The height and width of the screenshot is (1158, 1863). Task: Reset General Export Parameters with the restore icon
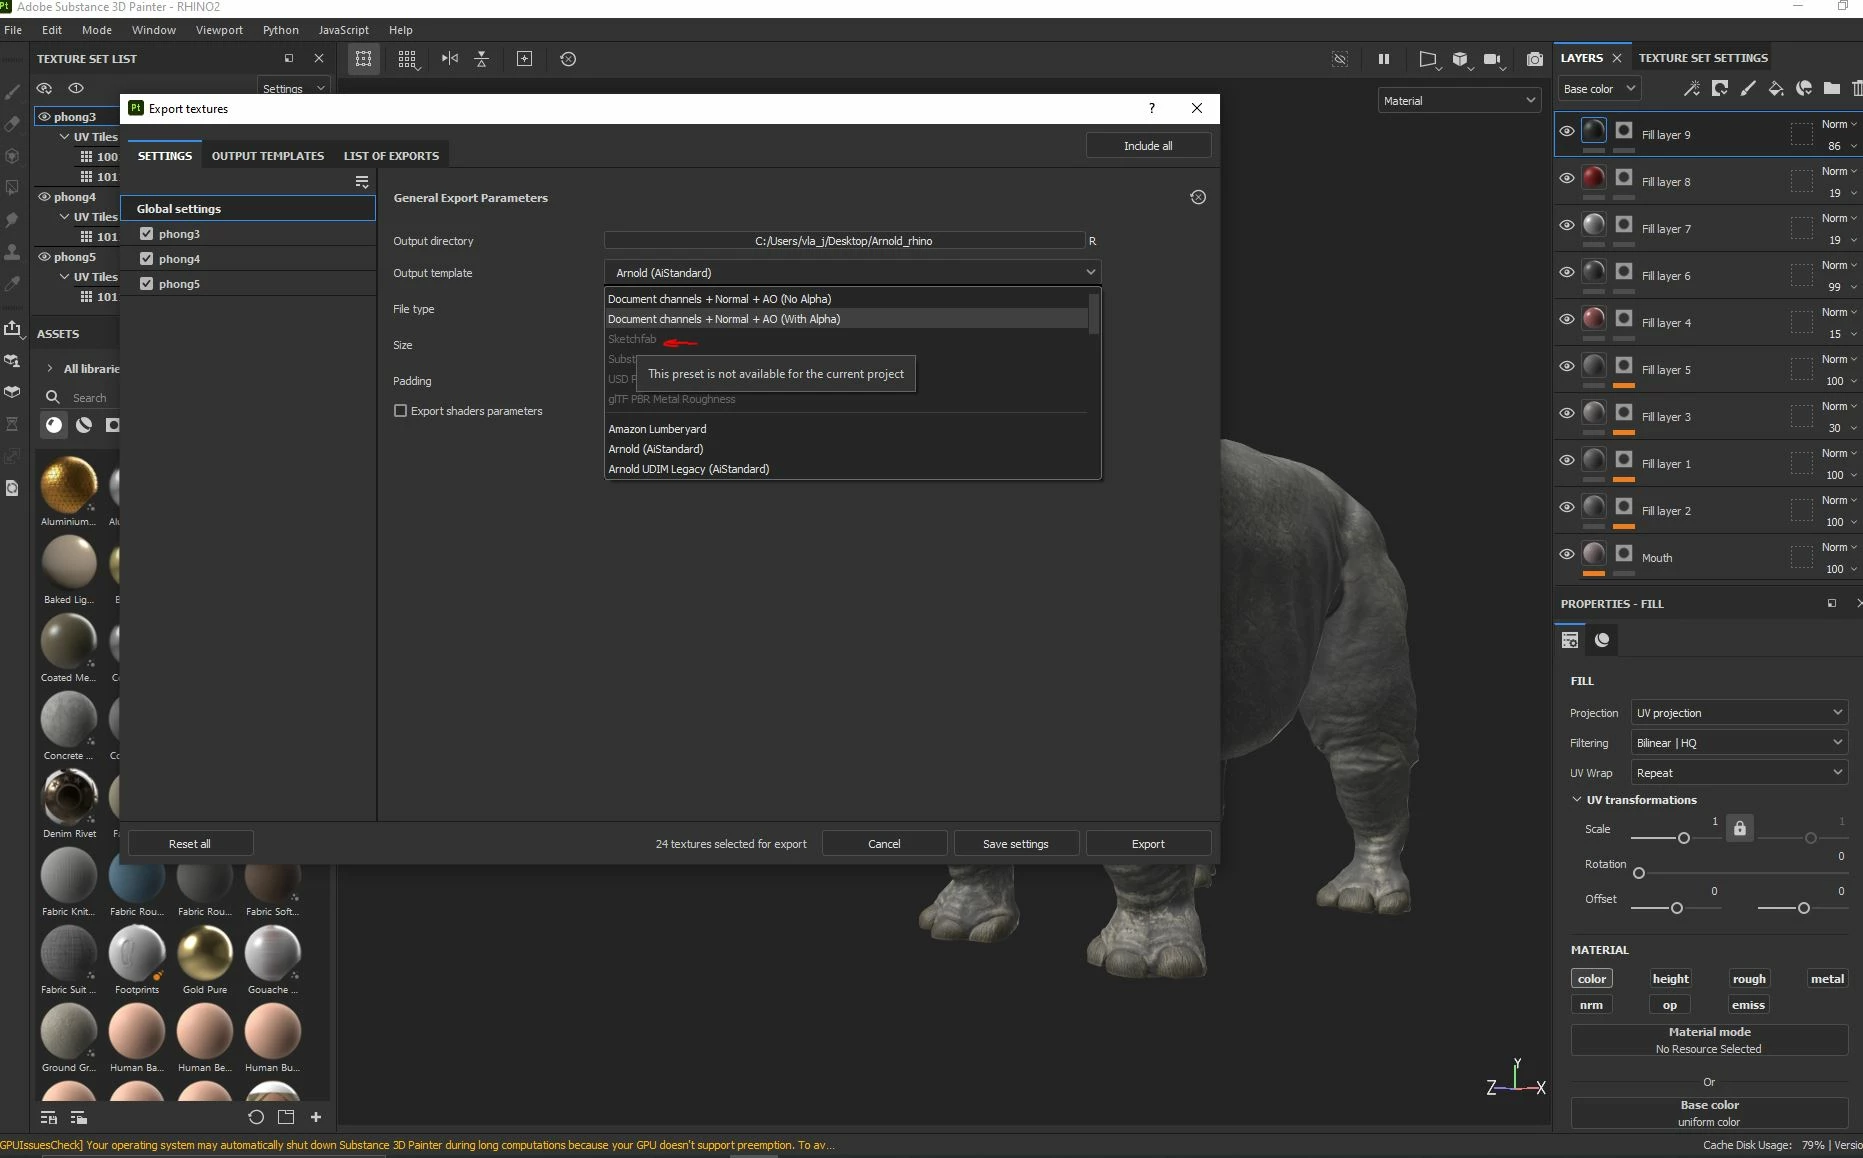[x=1198, y=197]
